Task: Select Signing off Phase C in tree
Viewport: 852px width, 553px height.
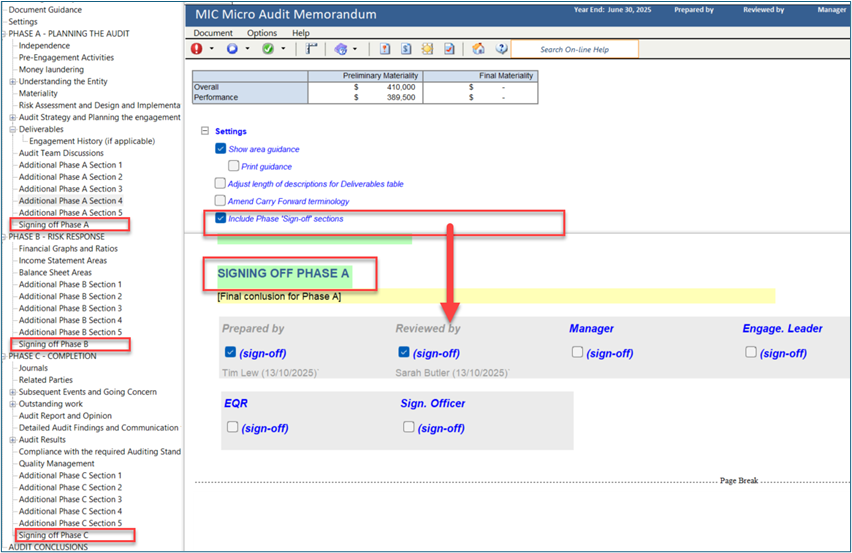Action: (x=53, y=536)
